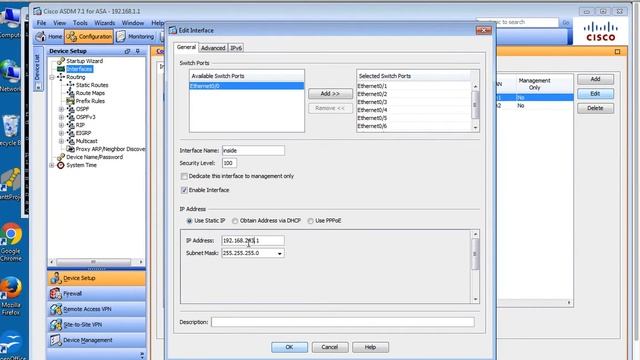Expand the OSPF tree node
640x360 pixels.
tap(61, 109)
